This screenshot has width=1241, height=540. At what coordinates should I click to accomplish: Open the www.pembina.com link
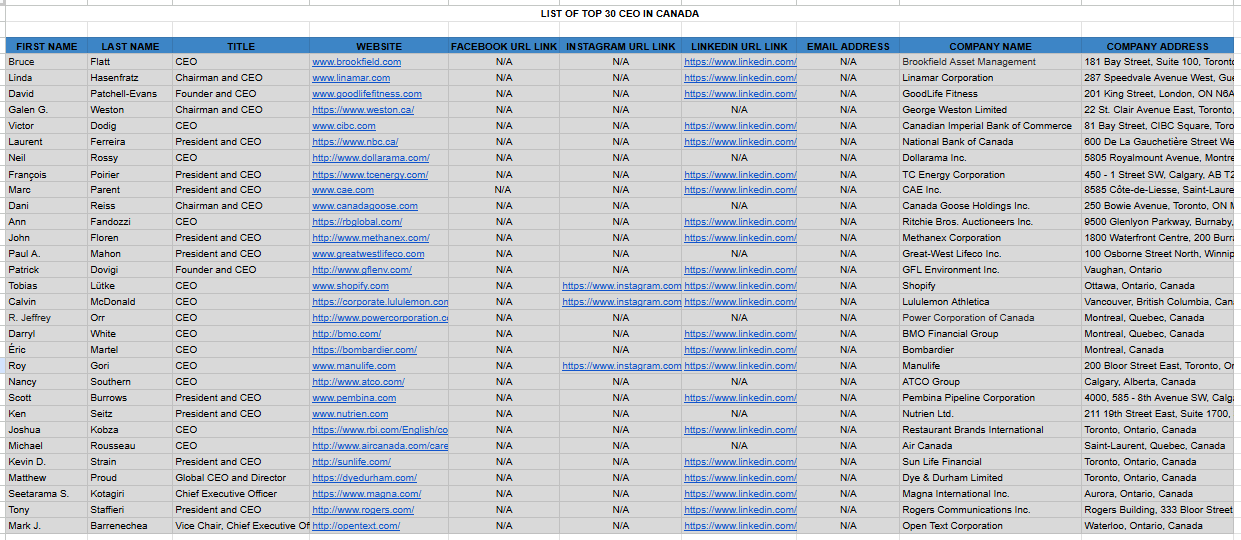point(354,398)
